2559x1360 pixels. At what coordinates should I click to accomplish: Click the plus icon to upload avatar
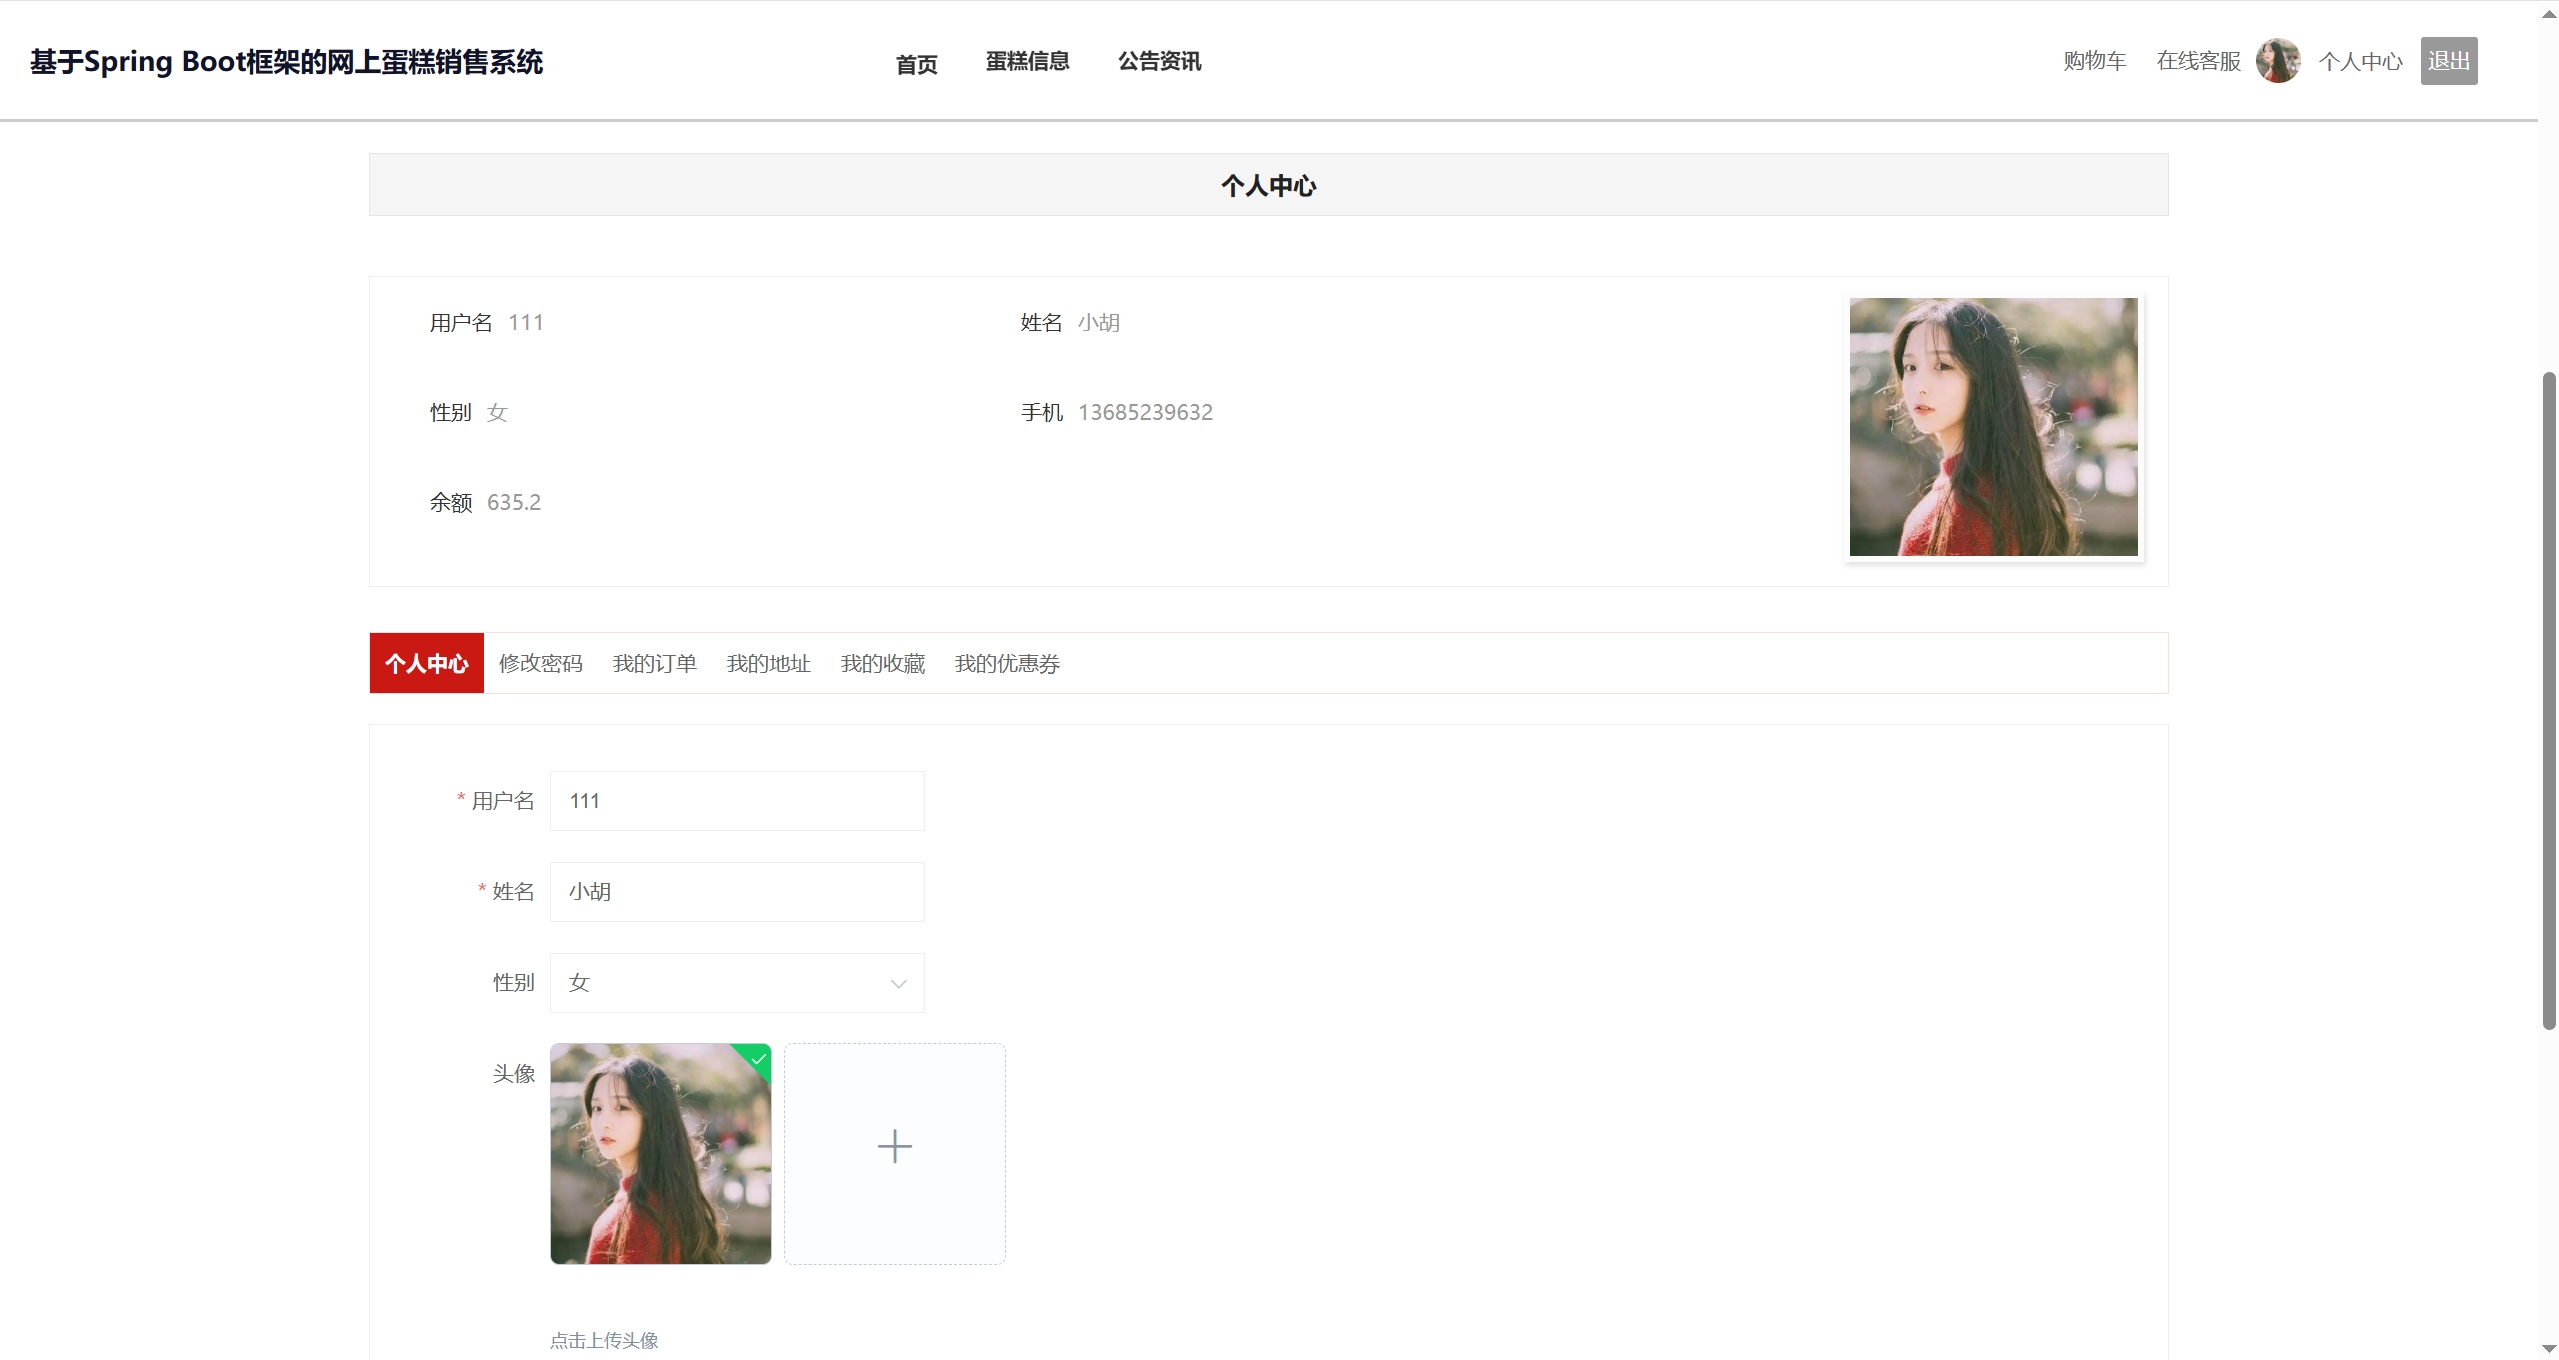pyautogui.click(x=894, y=1146)
